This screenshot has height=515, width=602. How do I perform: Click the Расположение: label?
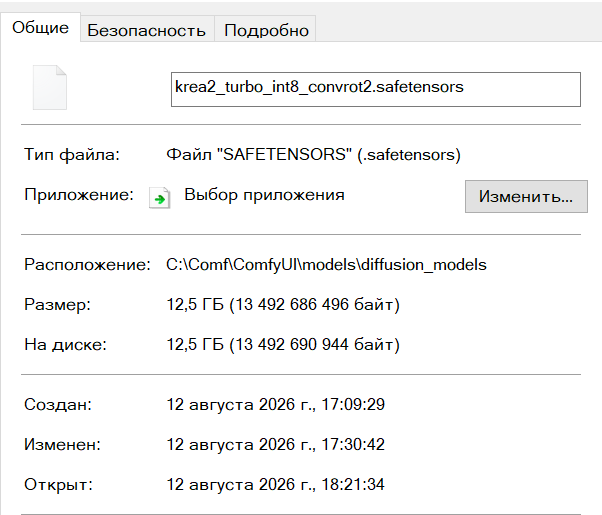point(88,265)
